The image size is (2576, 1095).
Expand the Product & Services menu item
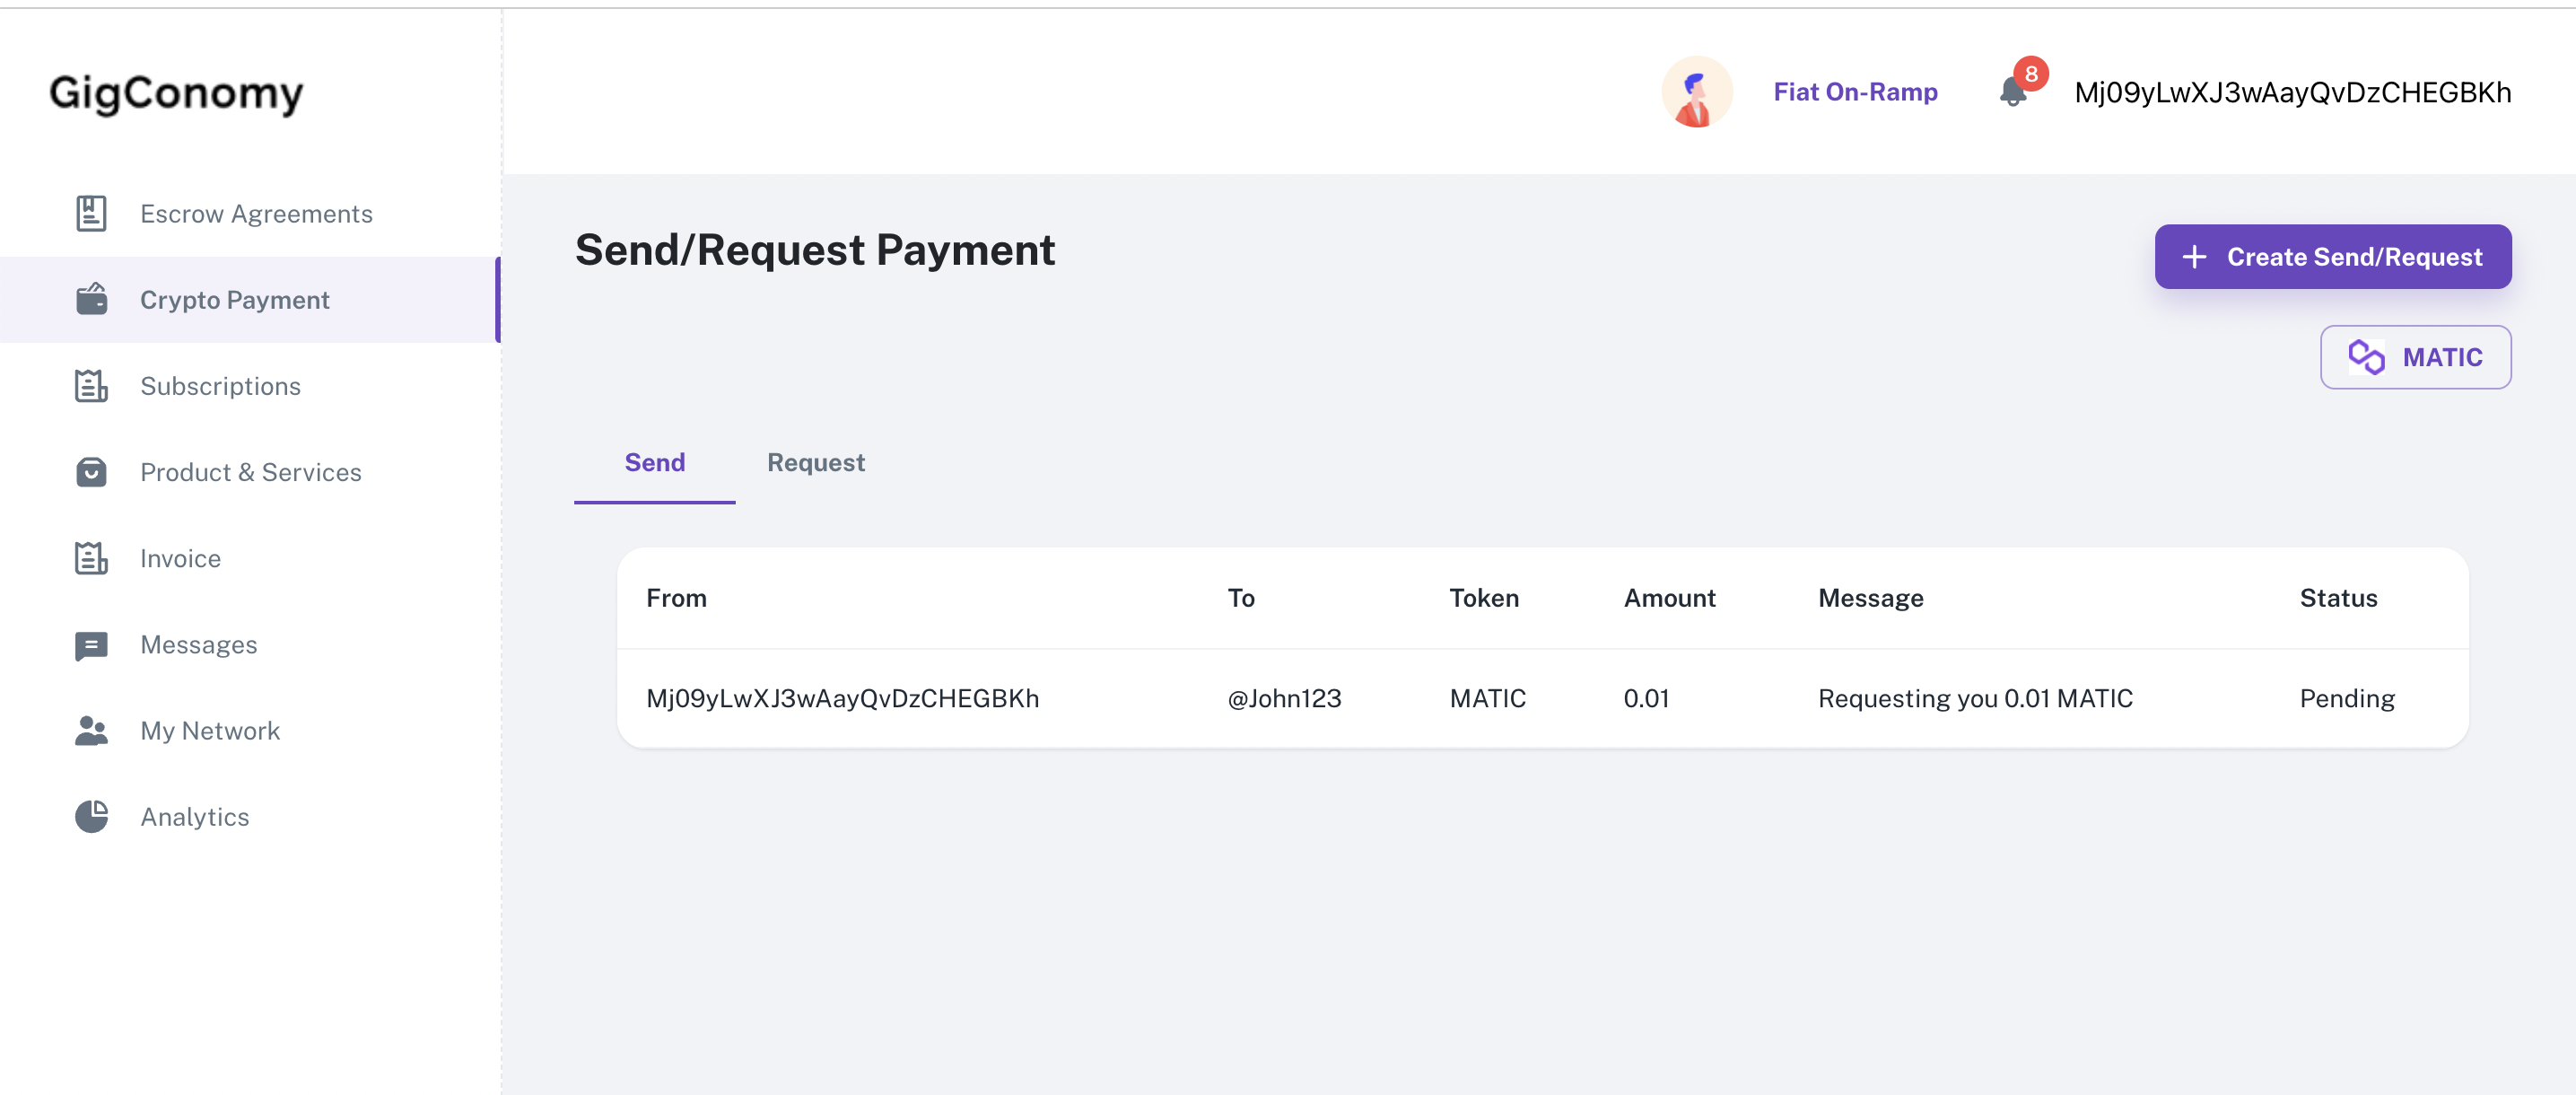point(249,470)
